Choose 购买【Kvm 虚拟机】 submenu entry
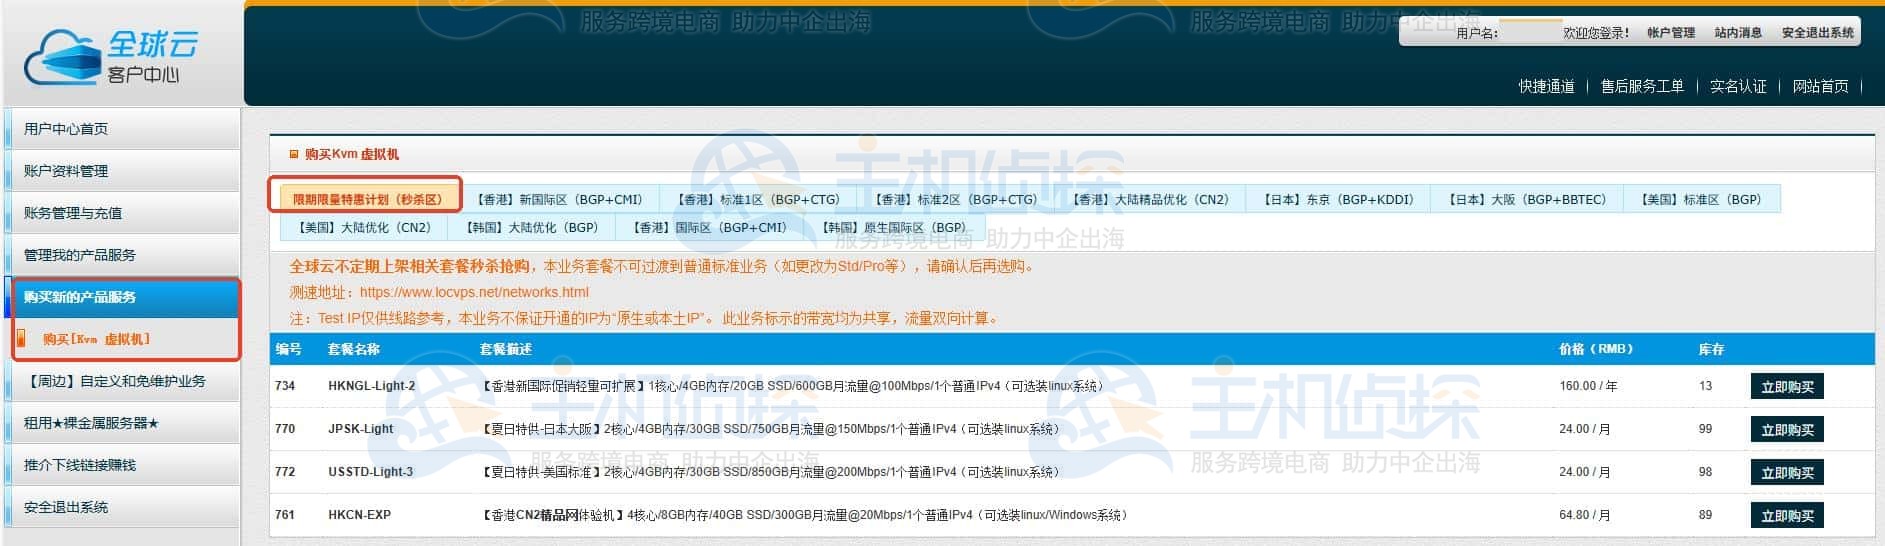The width and height of the screenshot is (1885, 546). pyautogui.click(x=97, y=339)
